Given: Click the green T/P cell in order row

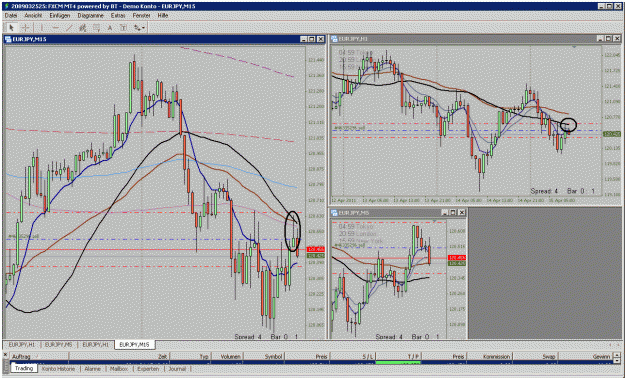Looking at the screenshot, I should tap(399, 362).
